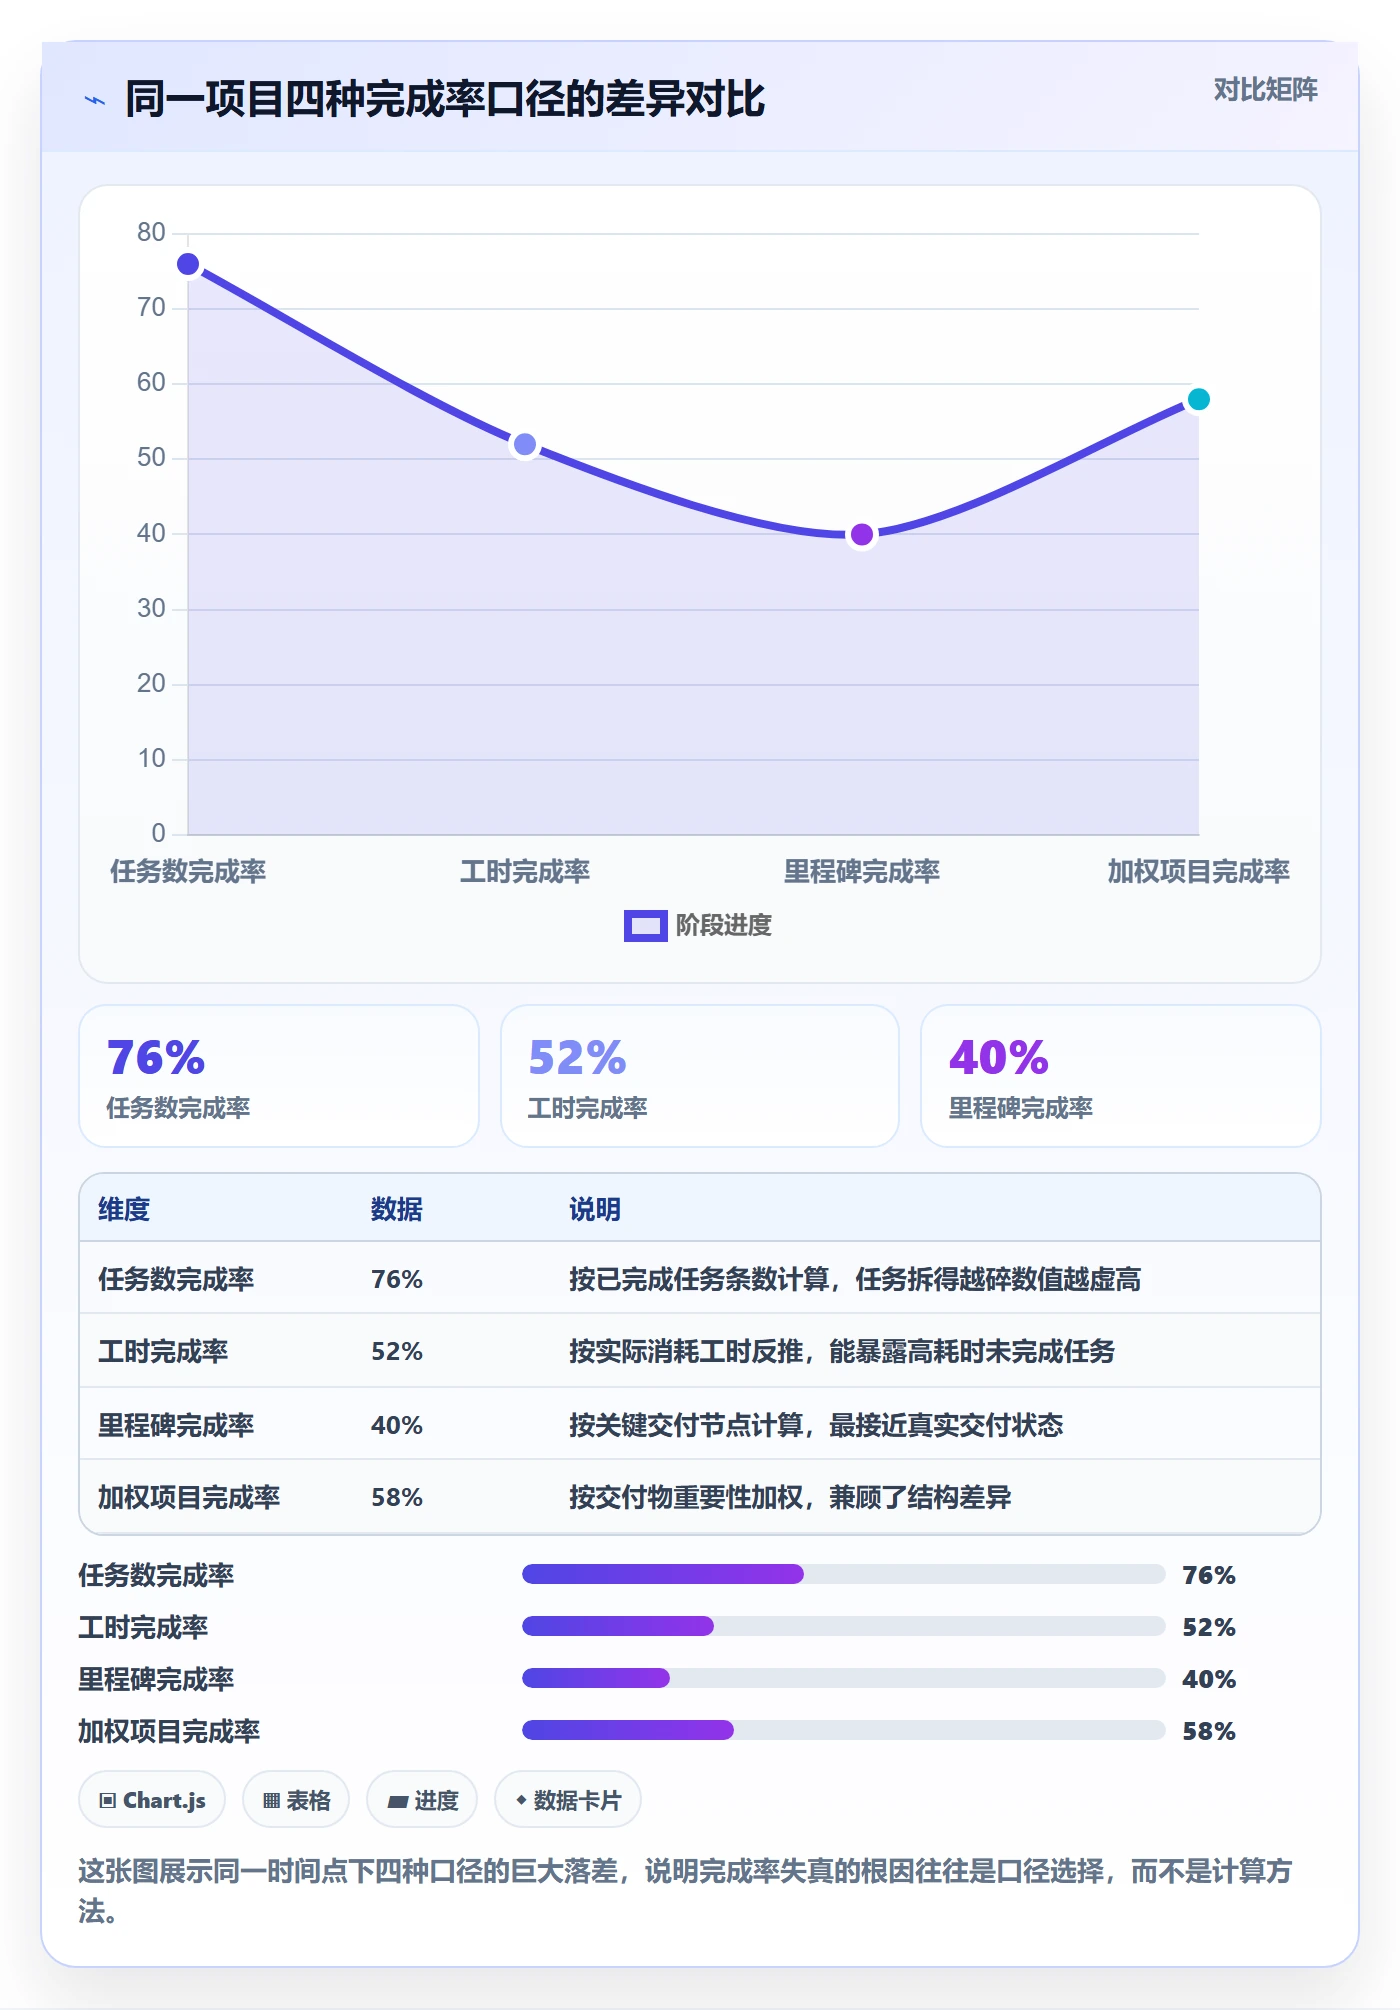Click the 工时完成率 x-axis label under the chart
This screenshot has height=2010, width=1400.
(x=525, y=871)
